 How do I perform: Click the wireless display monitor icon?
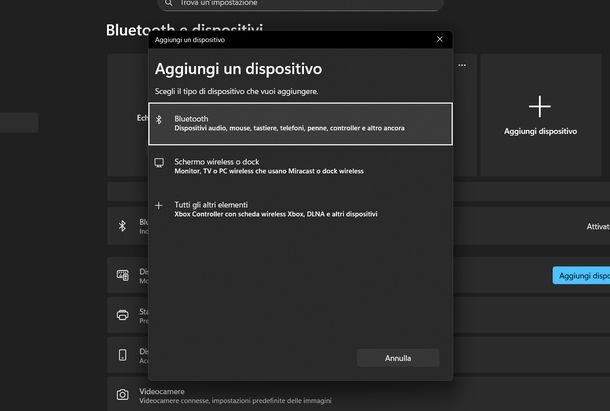pos(159,162)
